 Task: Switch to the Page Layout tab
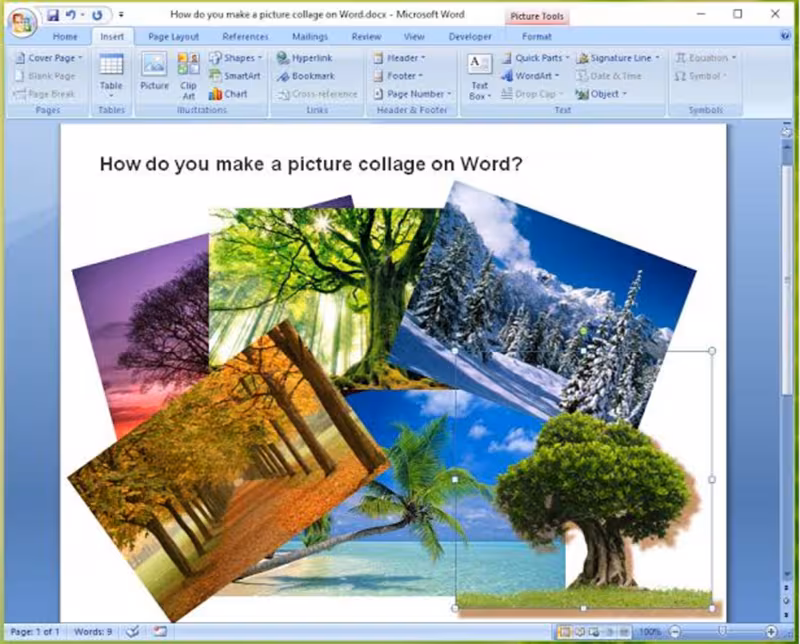click(x=173, y=37)
